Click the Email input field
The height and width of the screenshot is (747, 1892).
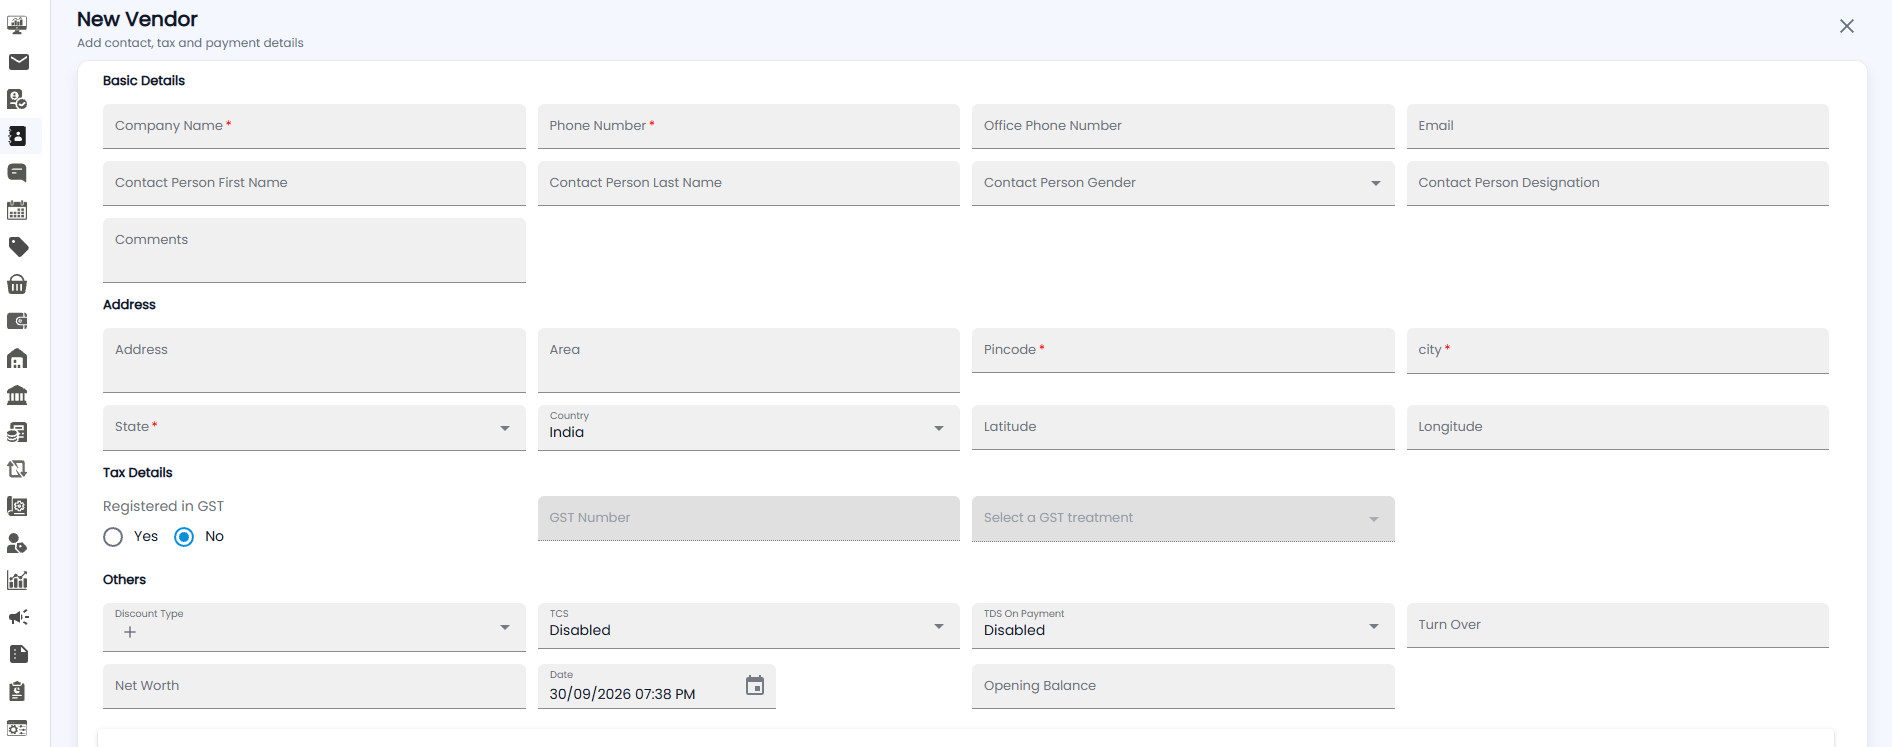click(x=1618, y=126)
